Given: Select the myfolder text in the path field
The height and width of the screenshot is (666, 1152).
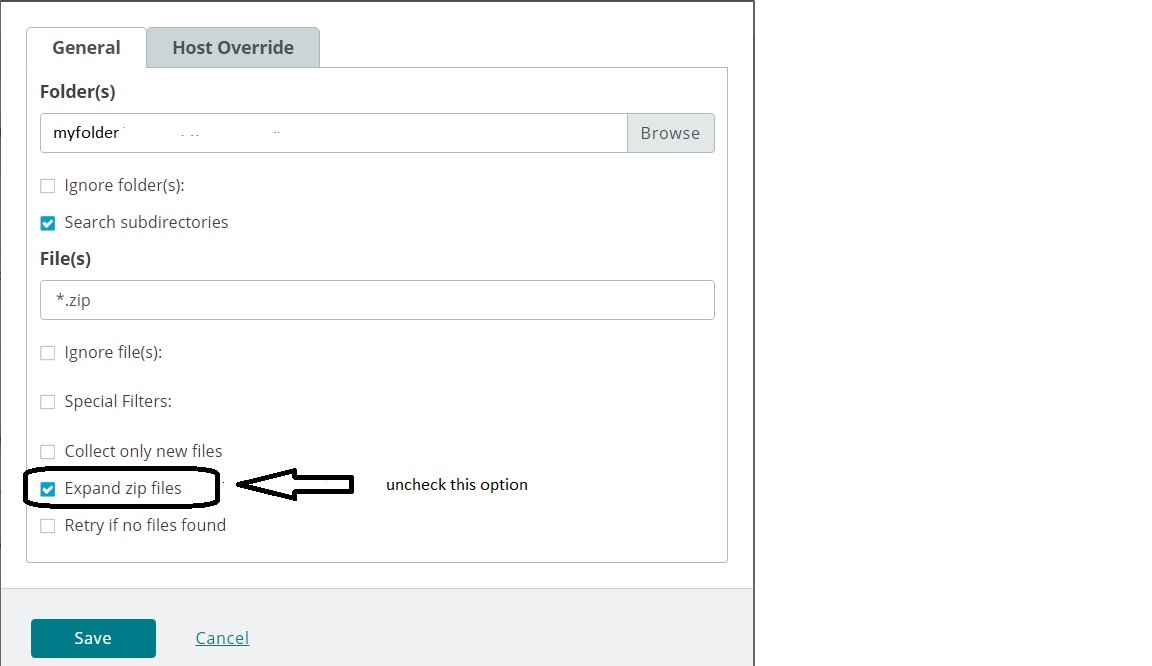Looking at the screenshot, I should pos(85,132).
